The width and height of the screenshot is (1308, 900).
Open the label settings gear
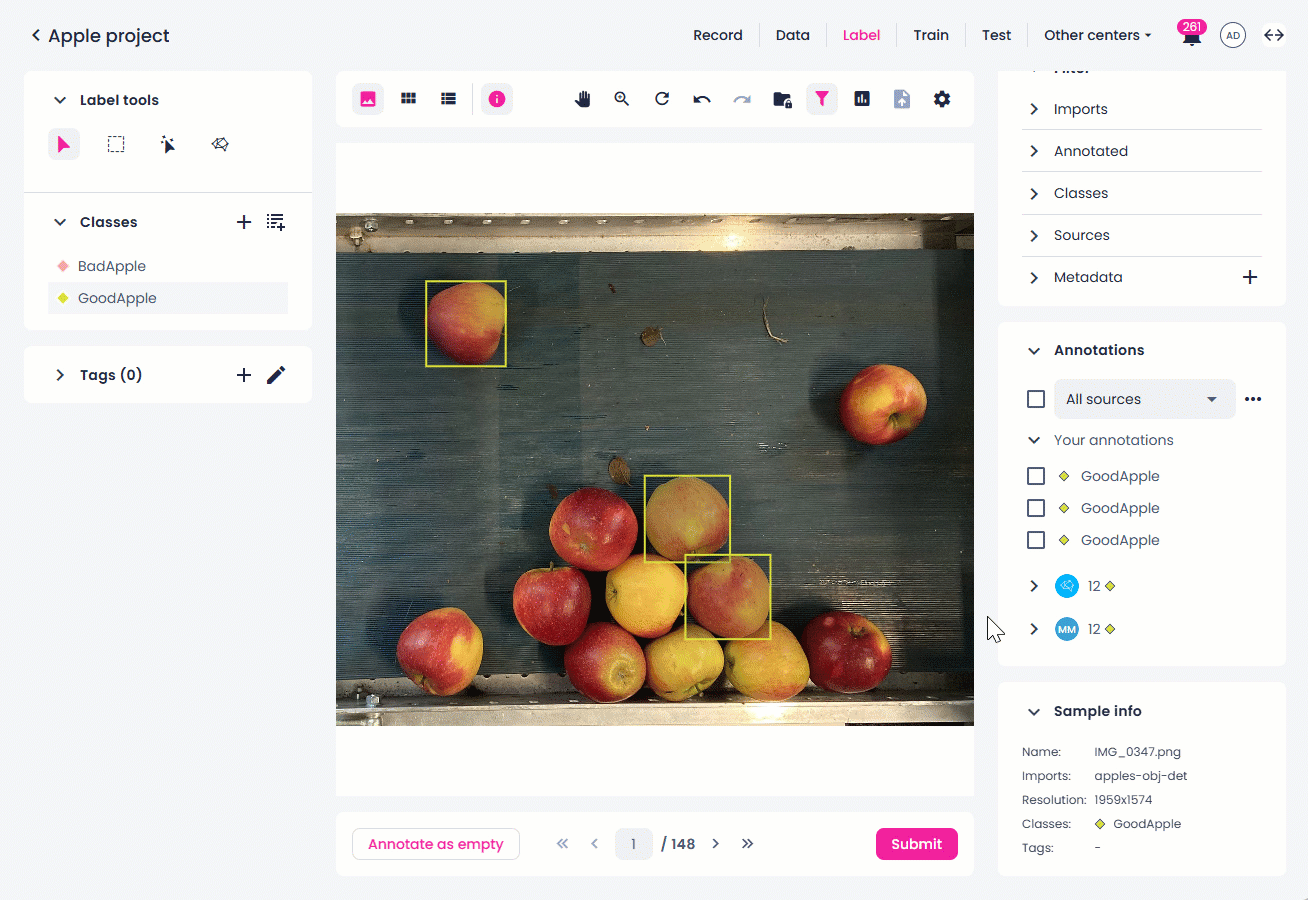pyautogui.click(x=942, y=99)
